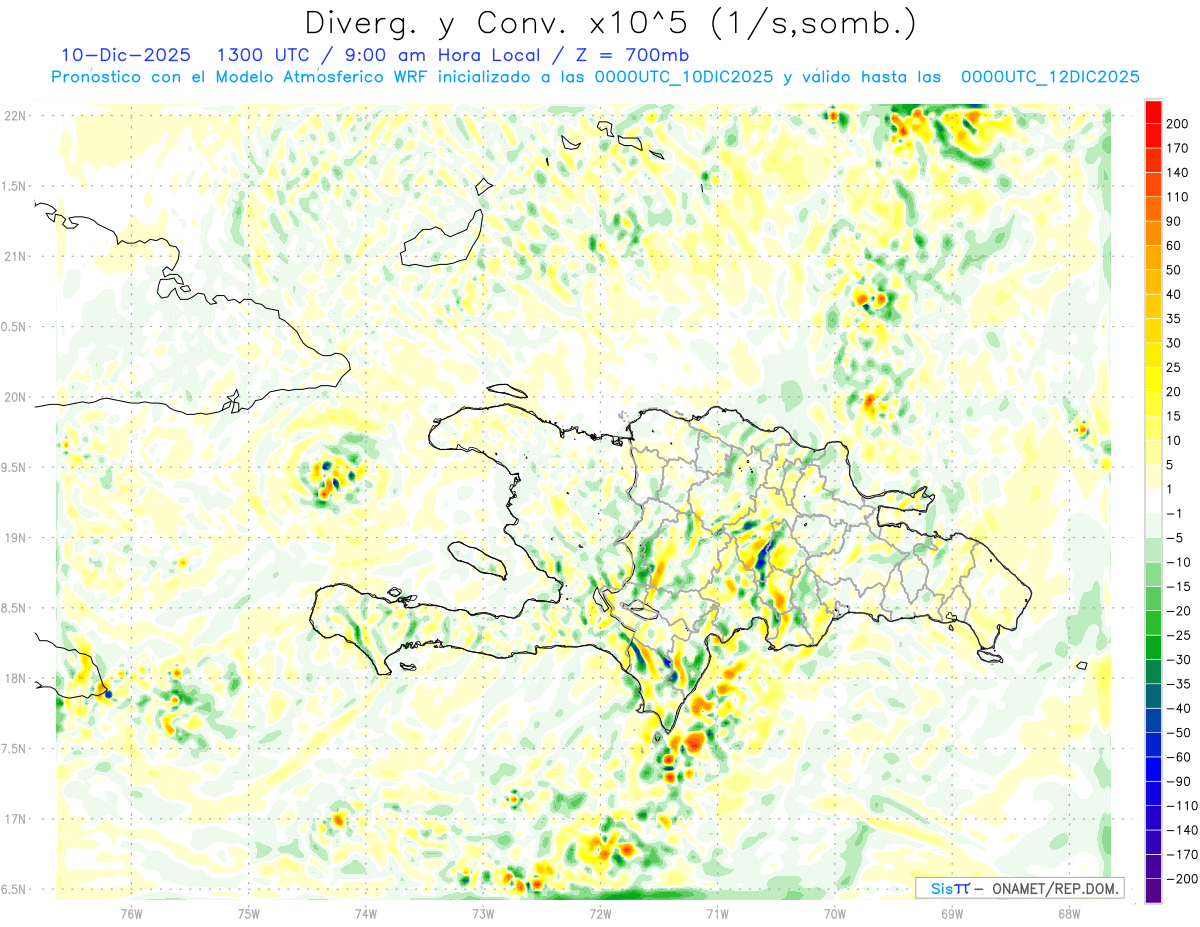1200x927 pixels.
Task: Select the longitude label "69W"
Action: [952, 912]
